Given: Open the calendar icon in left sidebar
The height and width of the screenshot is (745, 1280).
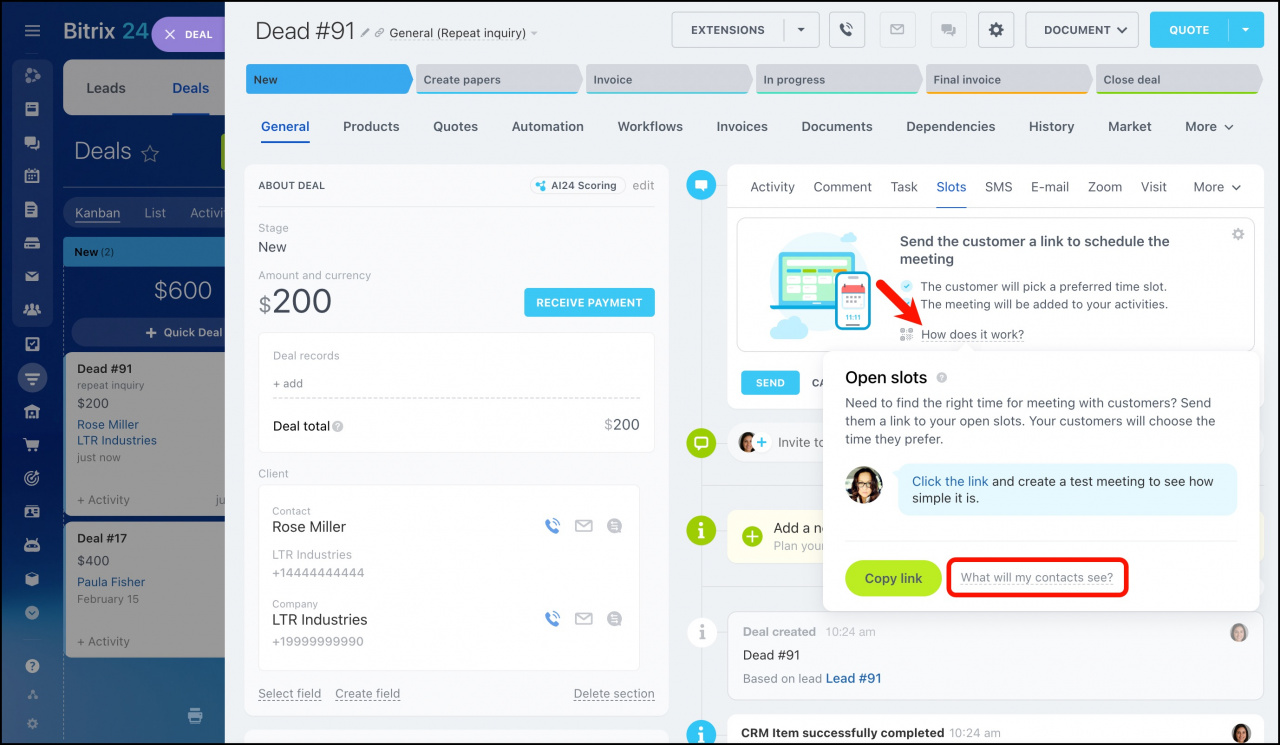Looking at the screenshot, I should 32,176.
